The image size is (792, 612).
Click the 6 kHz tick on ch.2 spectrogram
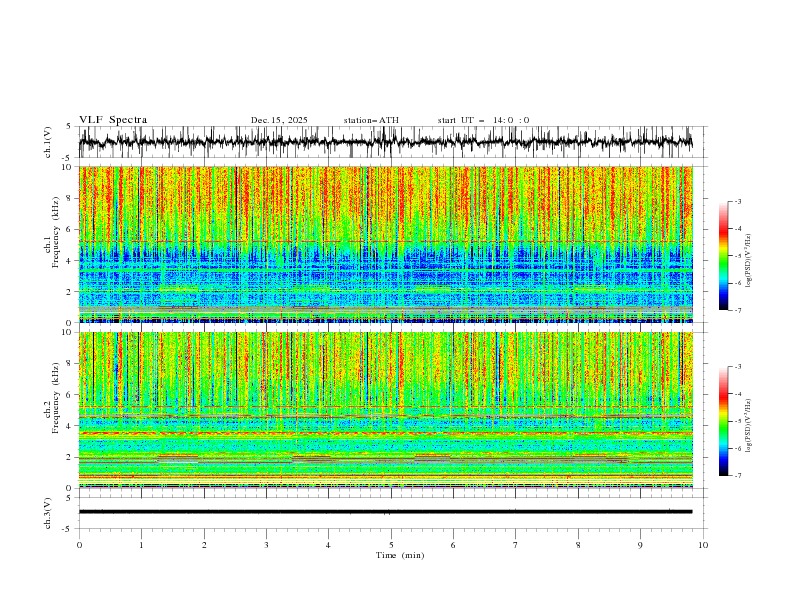(71, 394)
